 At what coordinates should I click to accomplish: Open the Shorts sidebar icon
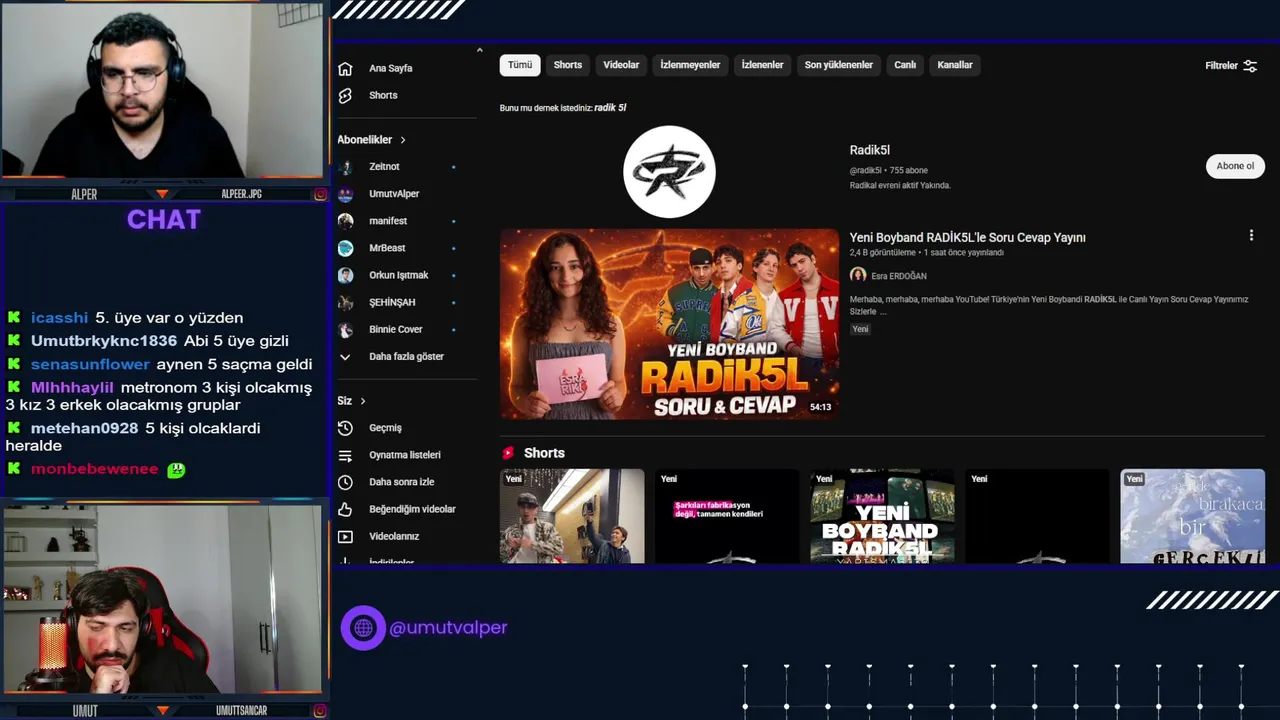tap(345, 96)
